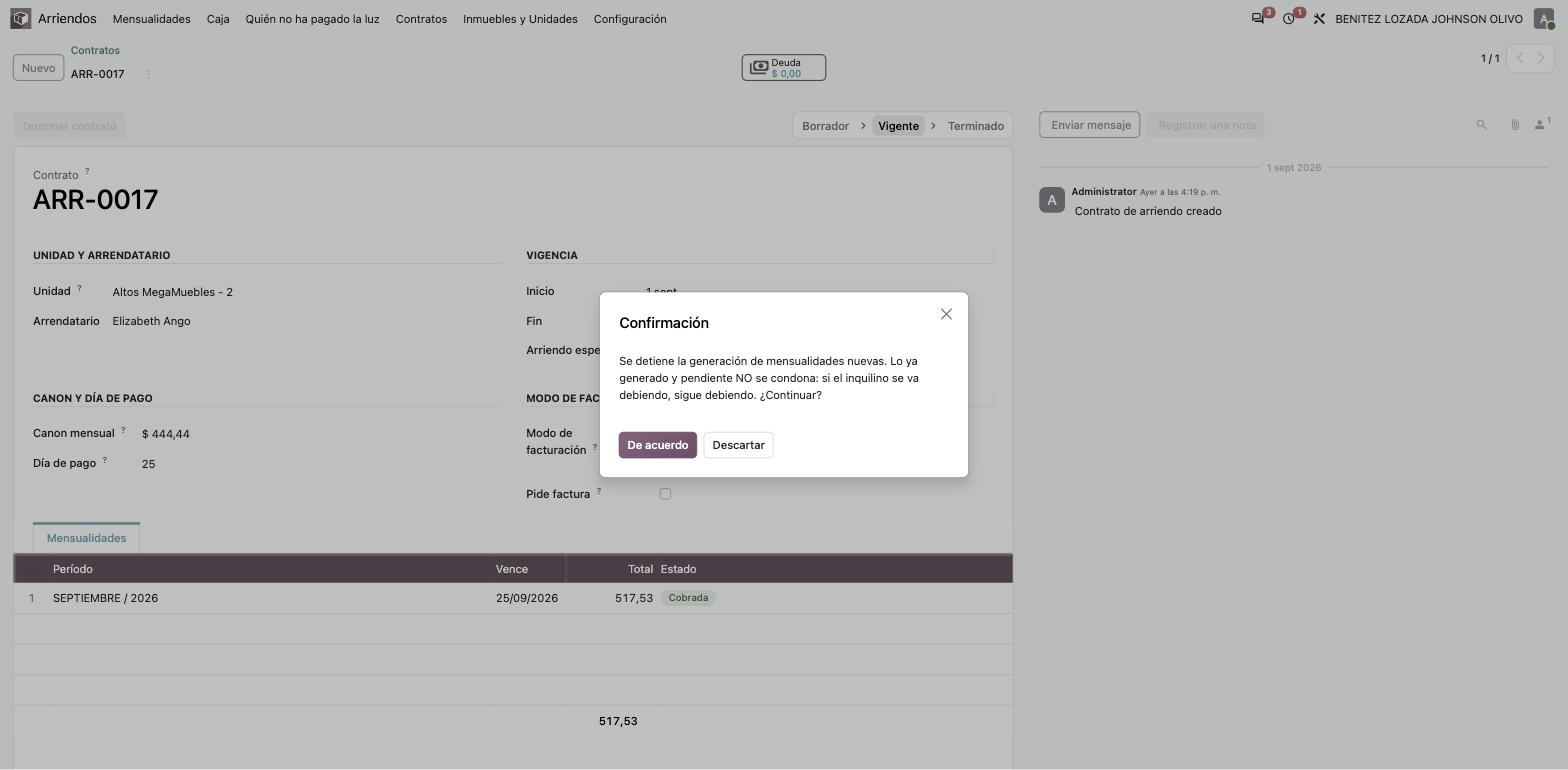The width and height of the screenshot is (1568, 770).
Task: Toggle the Pide factura checkbox
Action: (x=665, y=494)
